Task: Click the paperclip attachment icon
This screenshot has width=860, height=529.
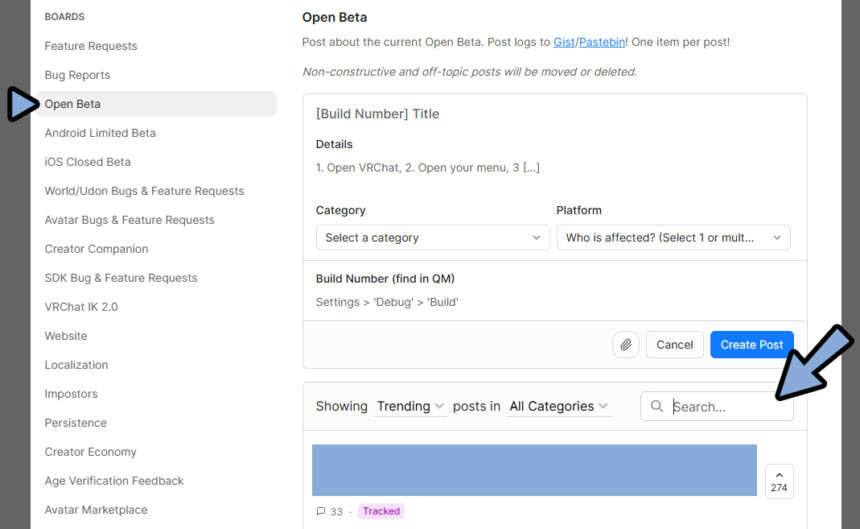Action: 625,345
